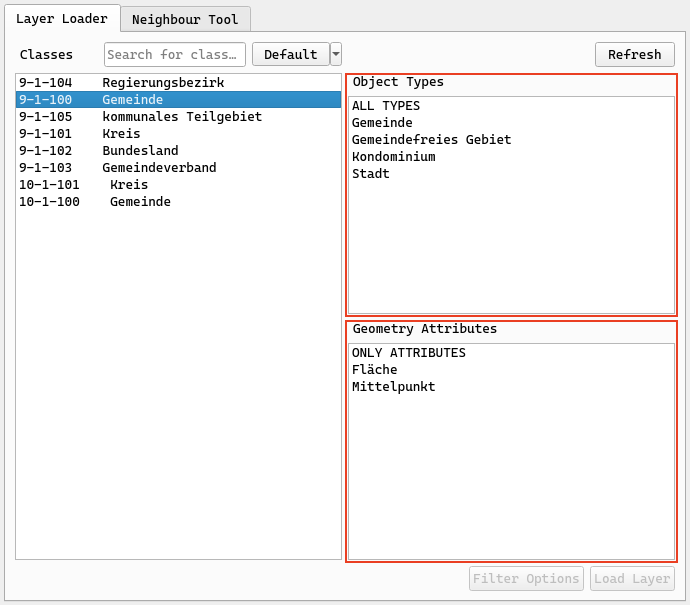Open the dropdown arrow next to Default

click(336, 55)
